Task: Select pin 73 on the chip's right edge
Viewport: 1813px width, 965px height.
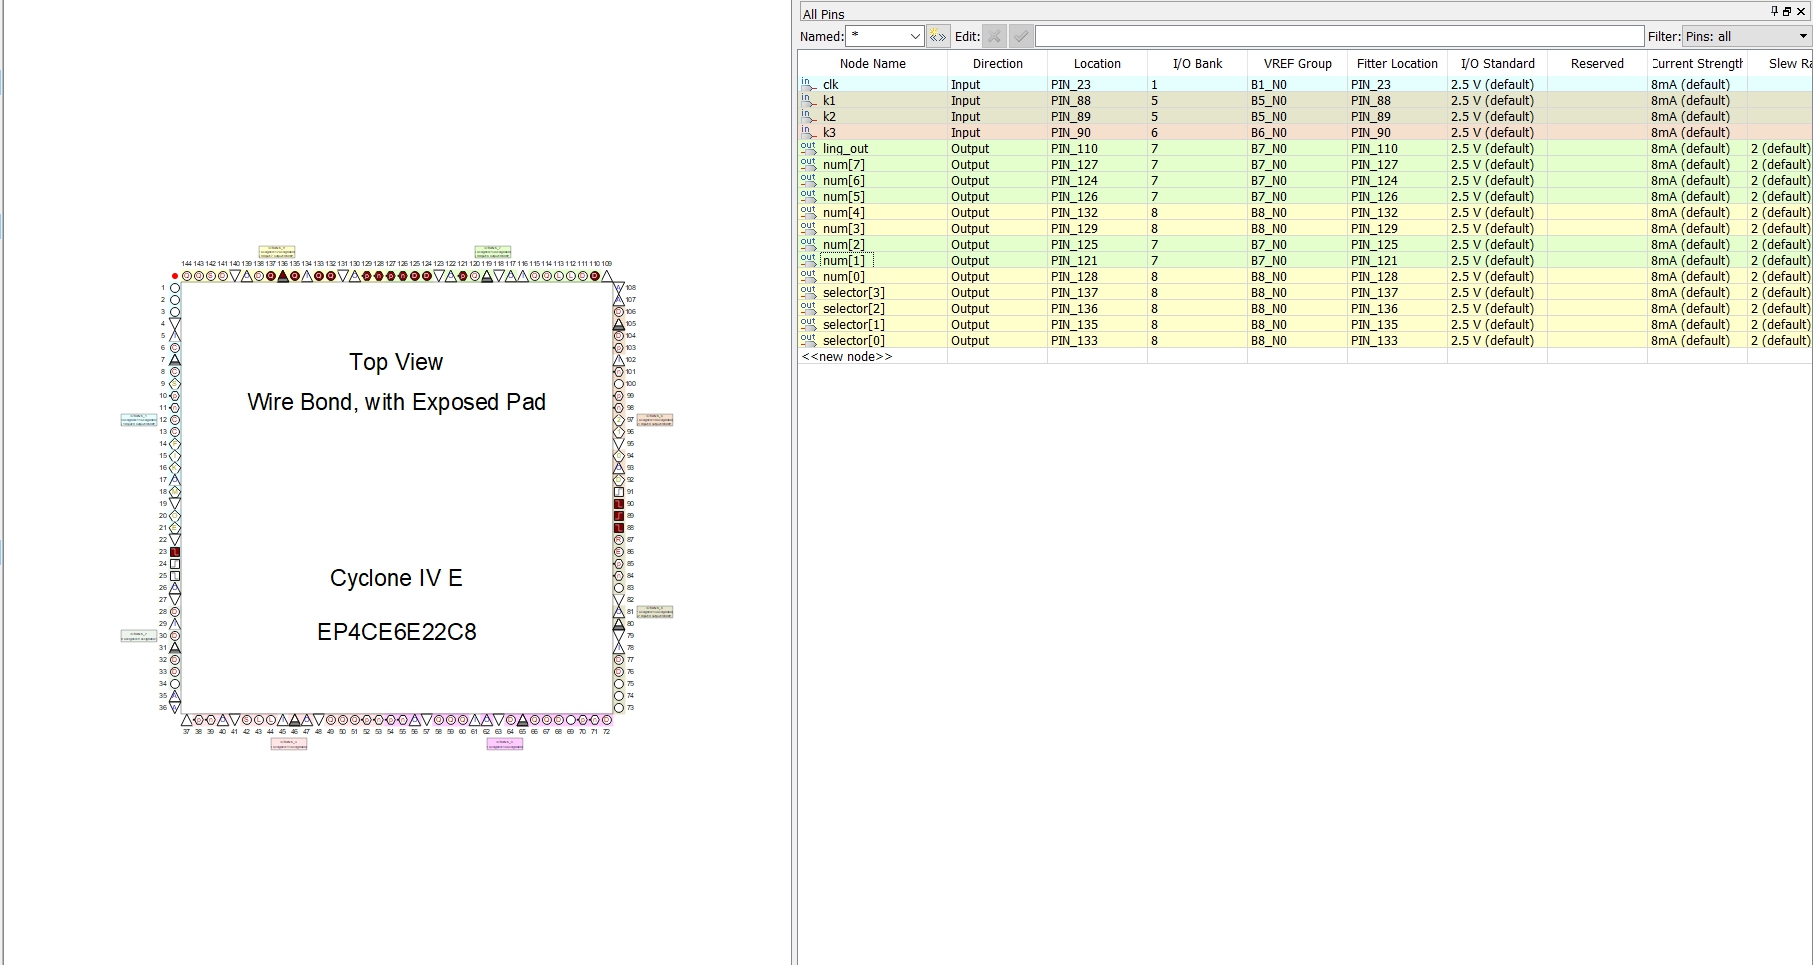Action: point(619,708)
